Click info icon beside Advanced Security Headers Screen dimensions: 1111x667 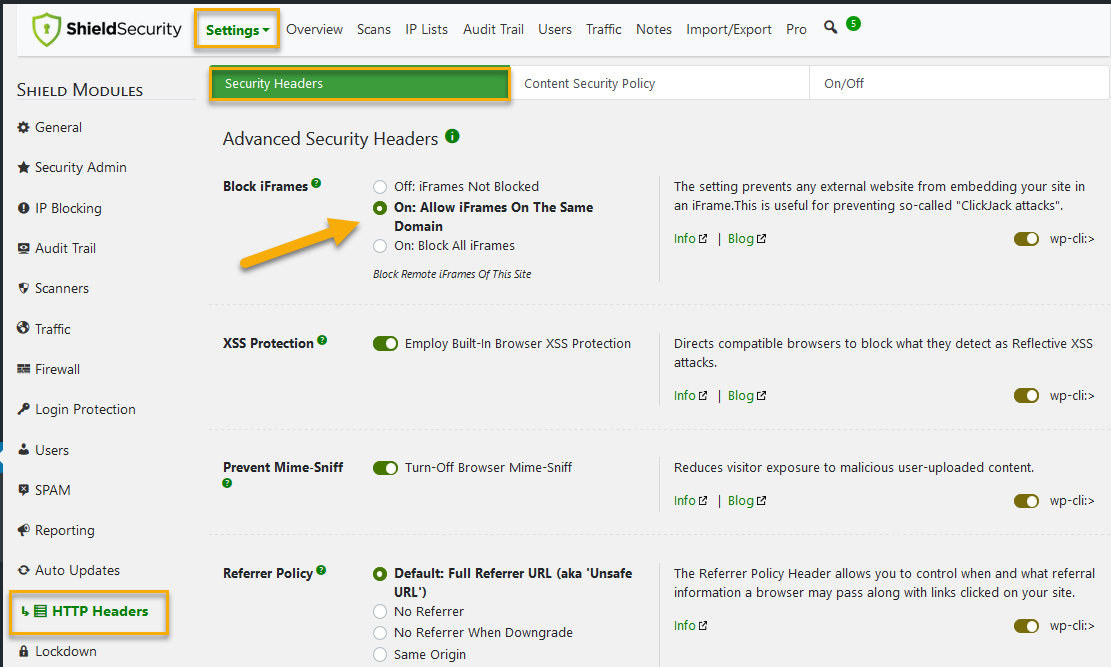(x=452, y=136)
